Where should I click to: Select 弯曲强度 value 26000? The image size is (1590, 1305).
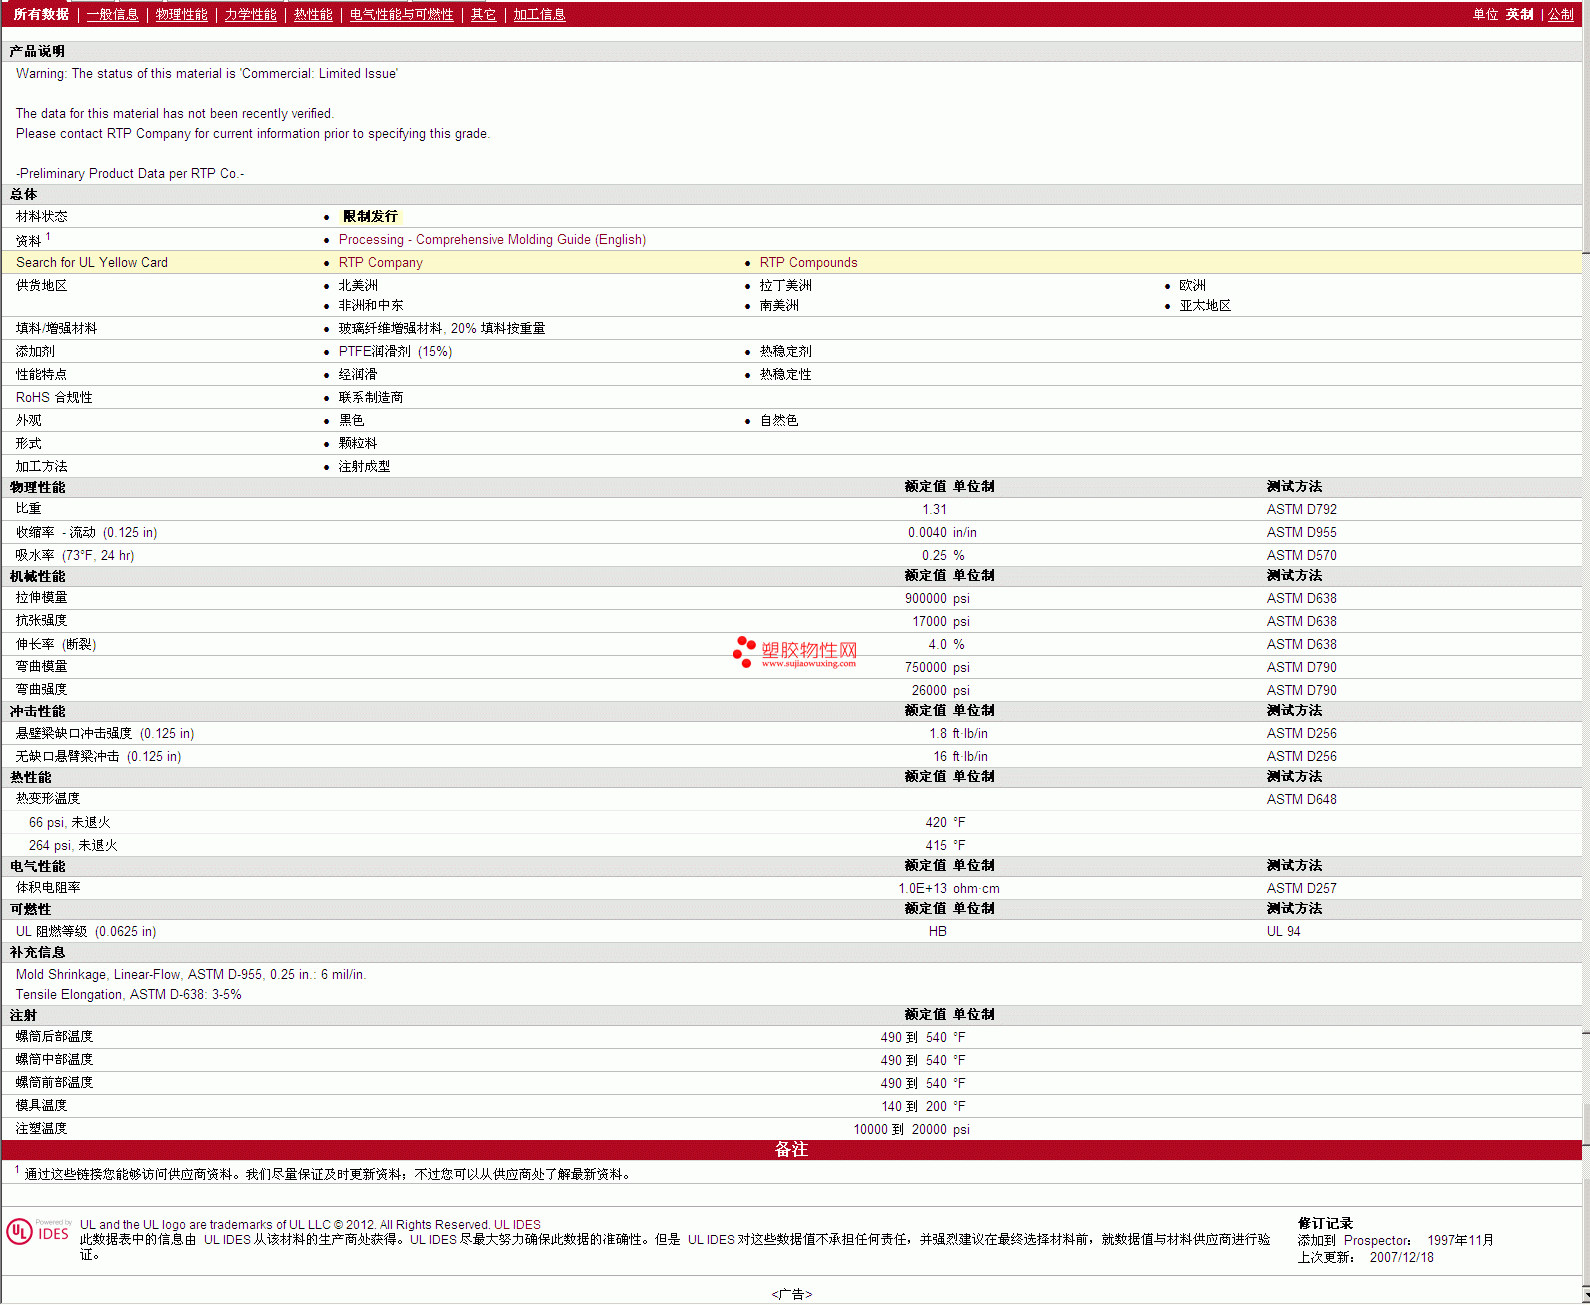point(929,690)
